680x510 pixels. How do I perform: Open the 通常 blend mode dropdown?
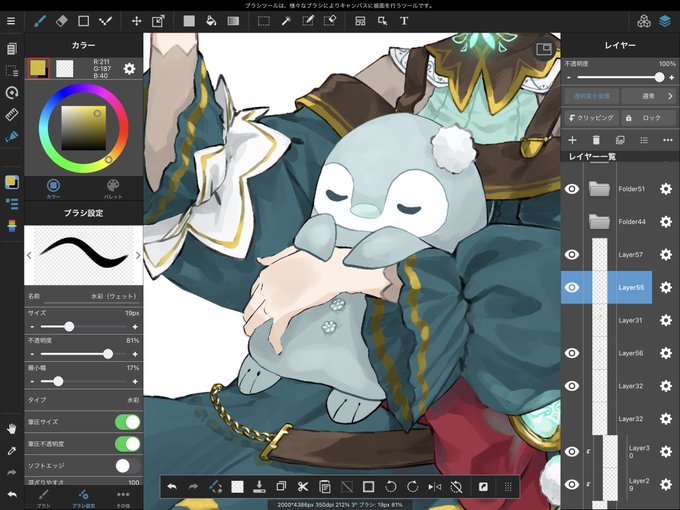(649, 96)
